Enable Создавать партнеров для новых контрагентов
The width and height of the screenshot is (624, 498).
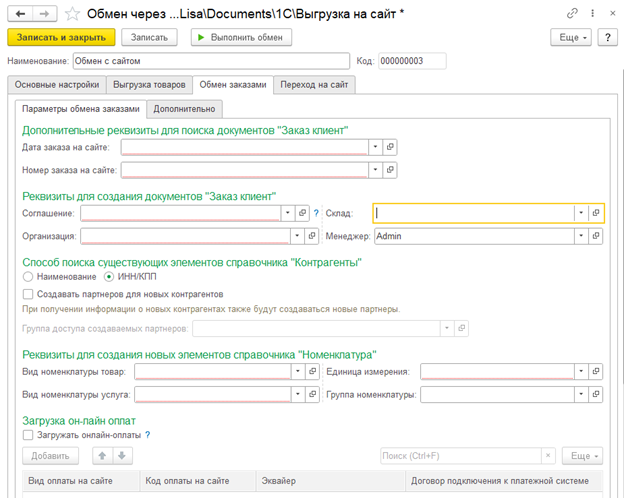pos(27,294)
